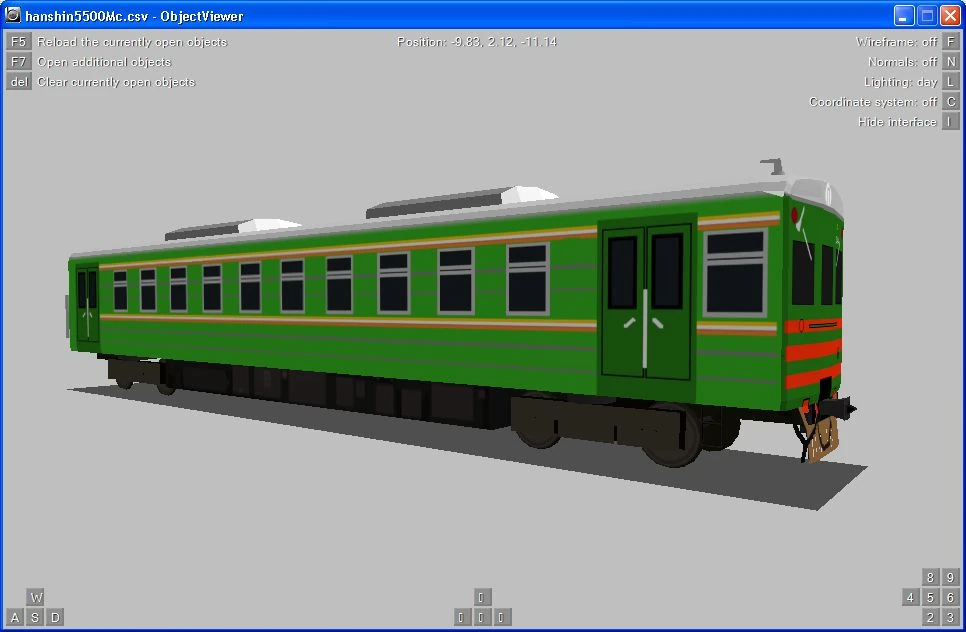The height and width of the screenshot is (632, 966).
Task: Click the F5 reload objects key
Action: [18, 42]
